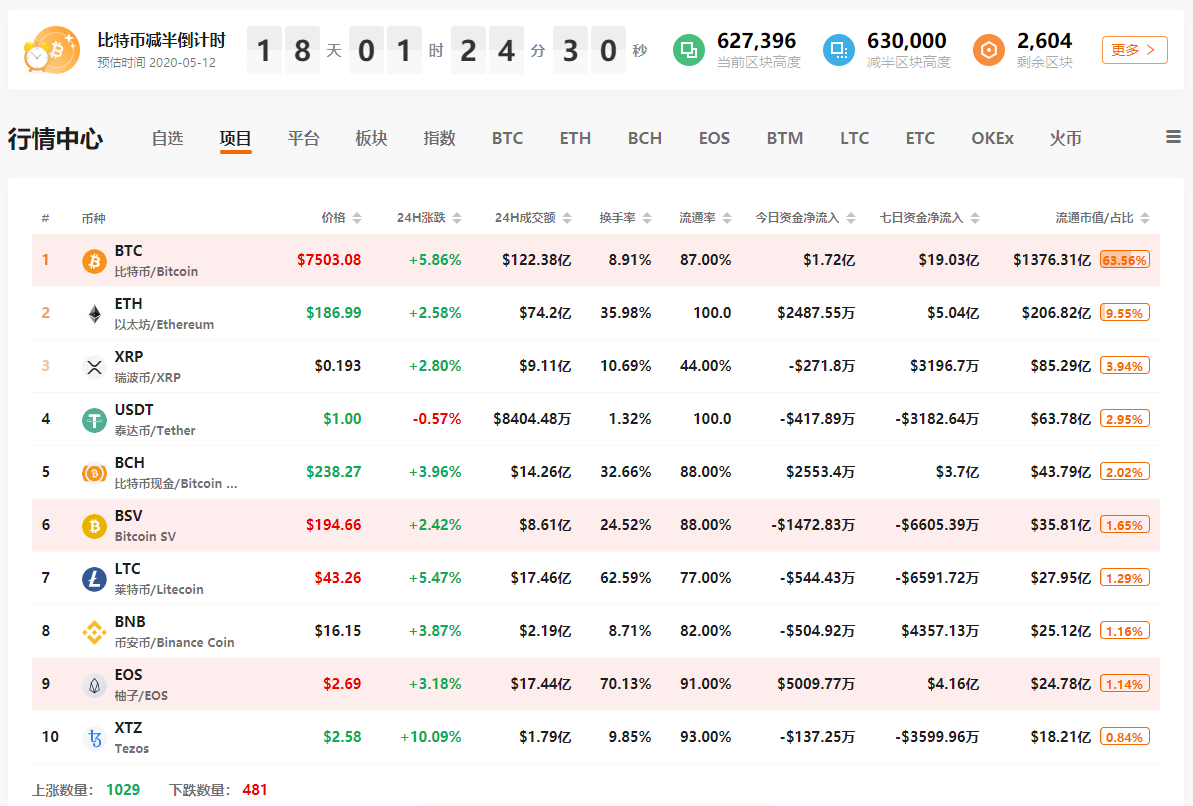
Task: Open the LTC market tab
Action: pyautogui.click(x=854, y=138)
